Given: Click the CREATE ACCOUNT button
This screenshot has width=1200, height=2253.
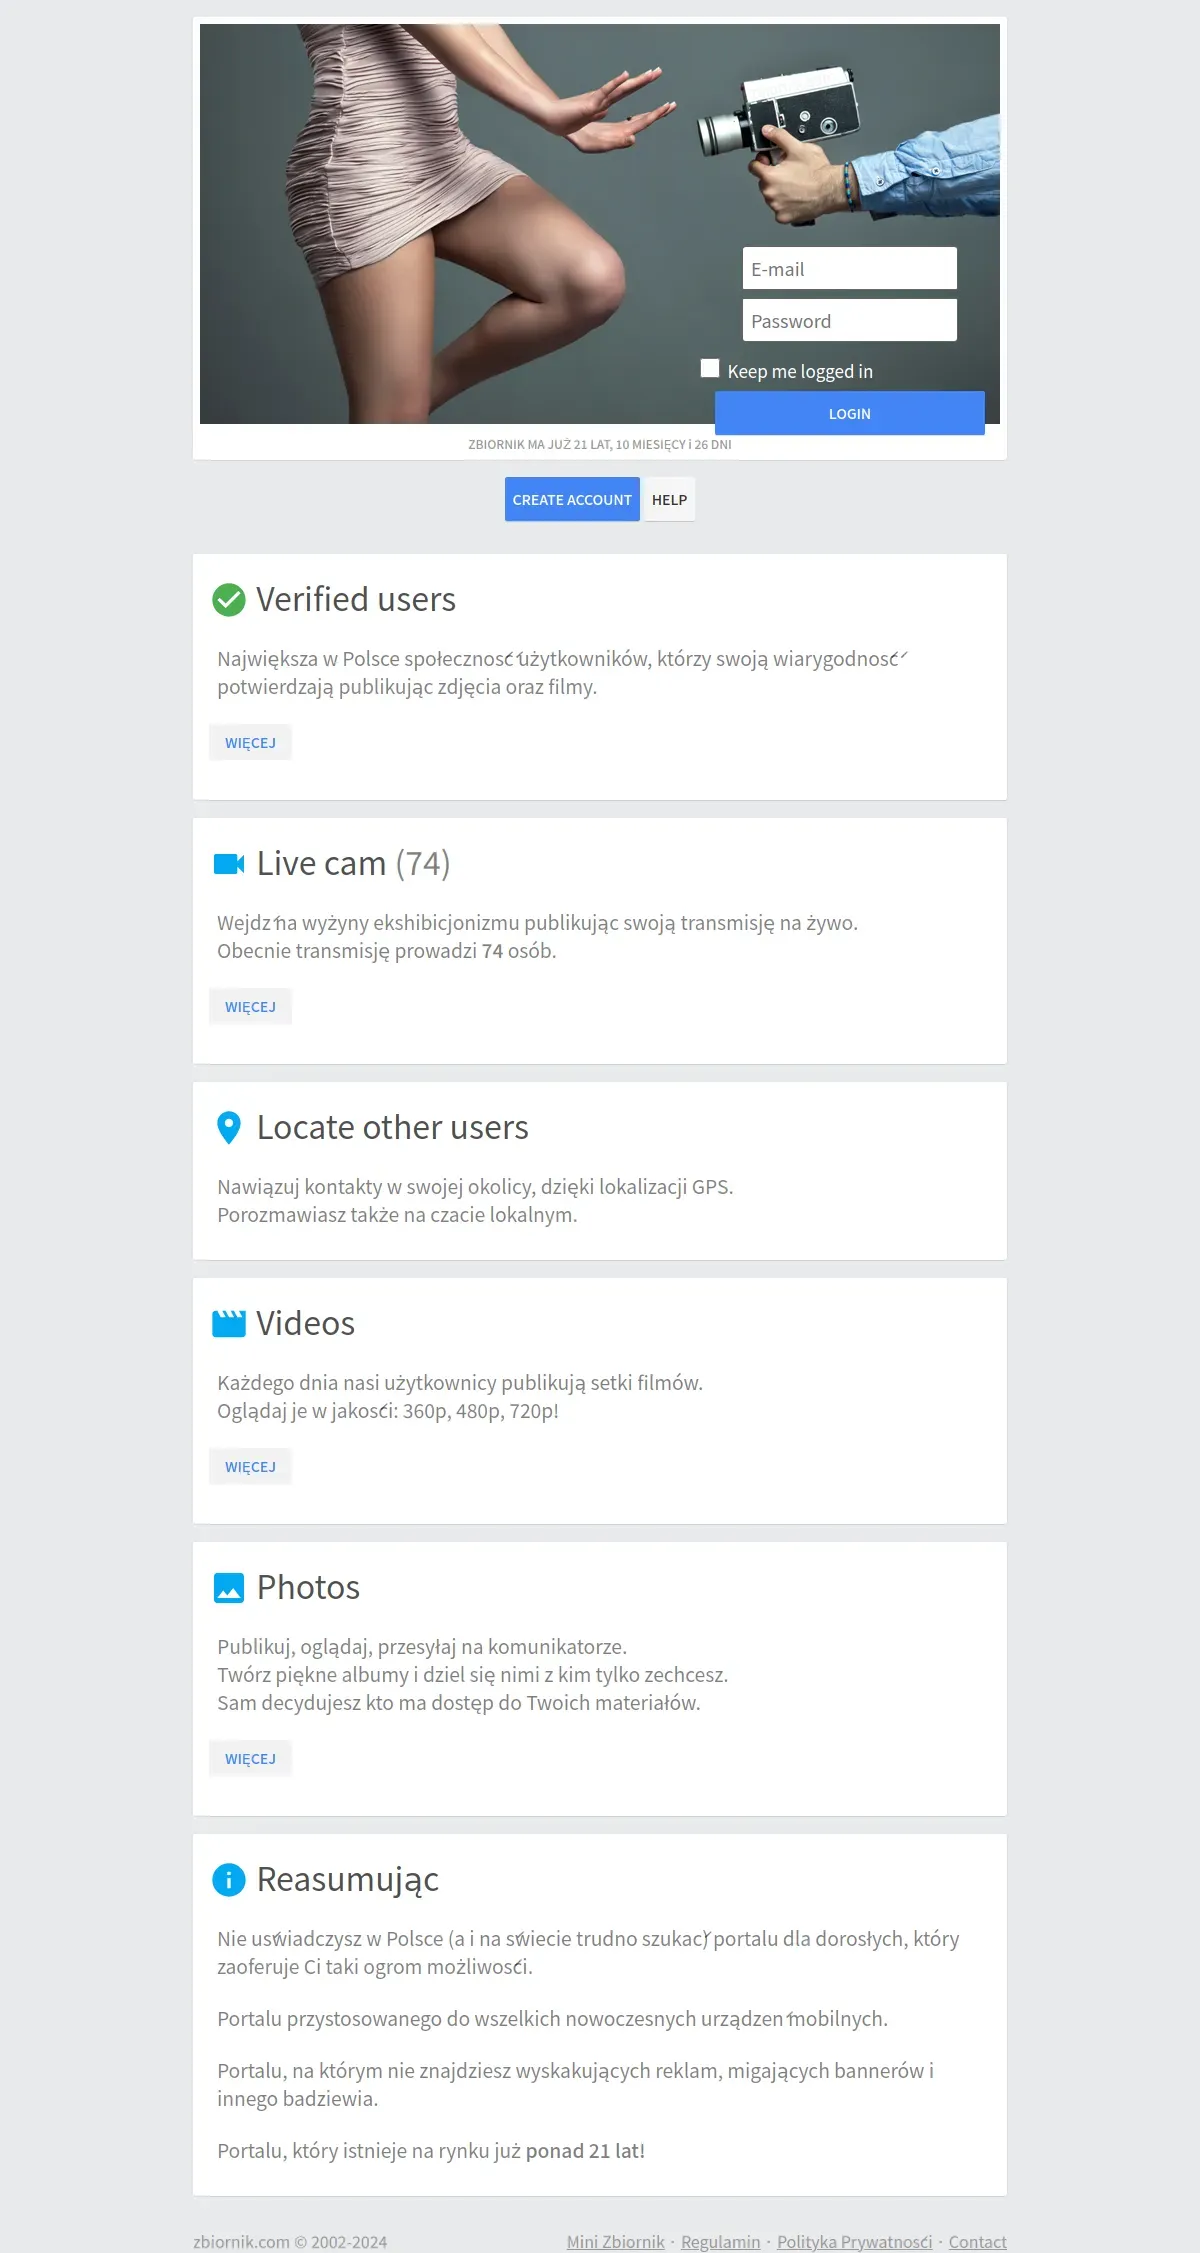Looking at the screenshot, I should [572, 500].
